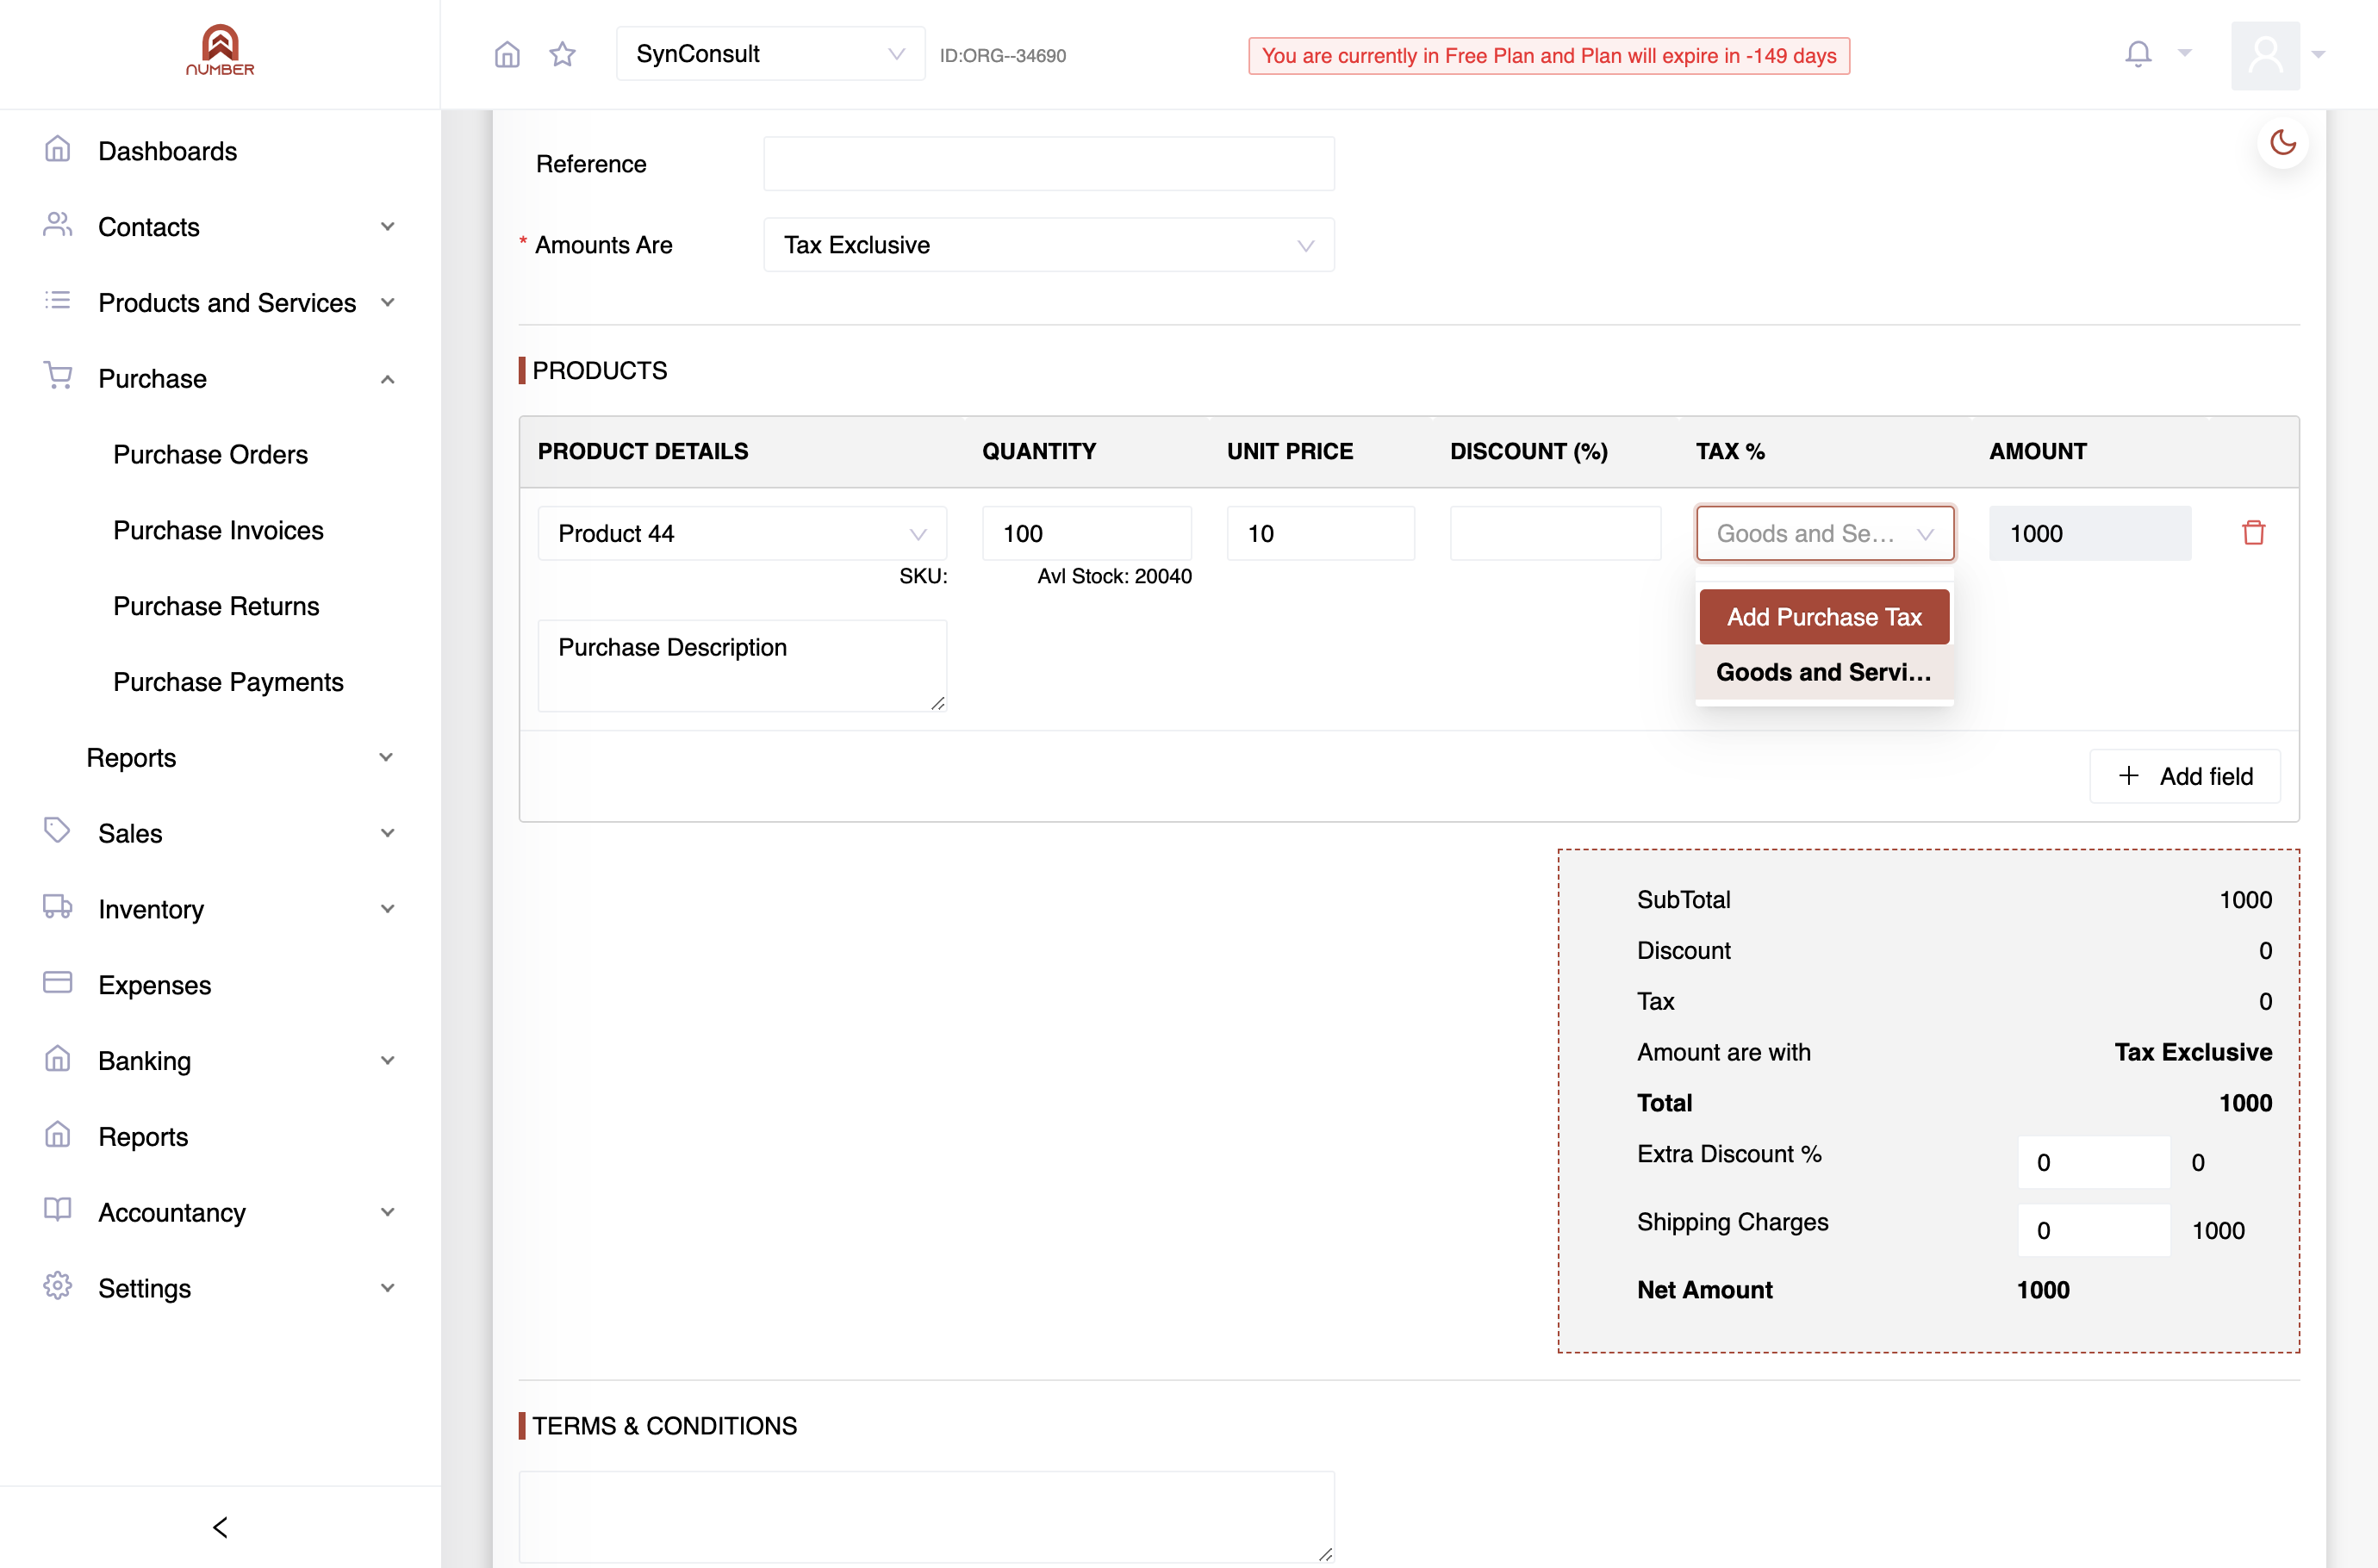The width and height of the screenshot is (2378, 1568).
Task: Open Purchase Orders page
Action: coord(210,455)
